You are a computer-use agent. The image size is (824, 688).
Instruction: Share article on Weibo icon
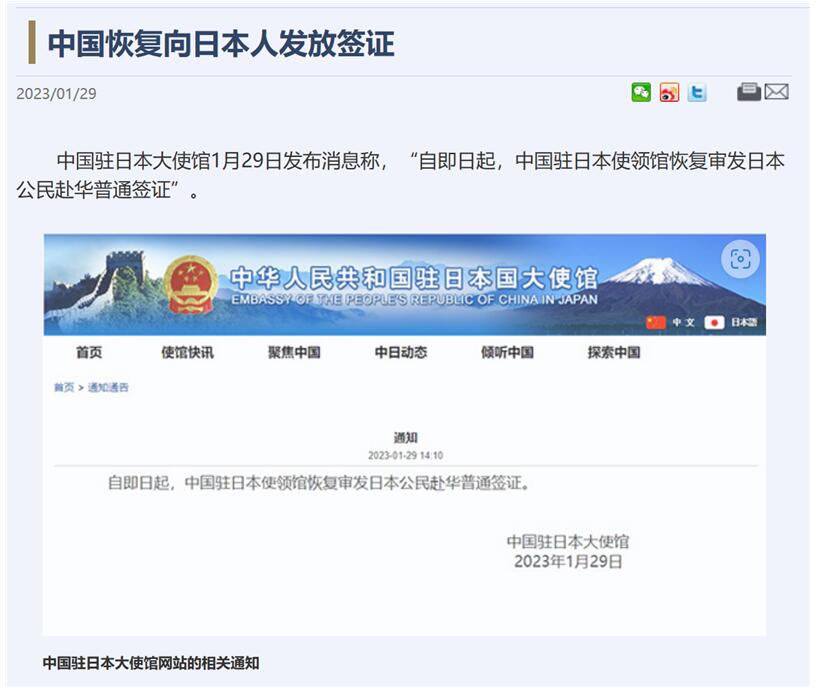coord(669,93)
